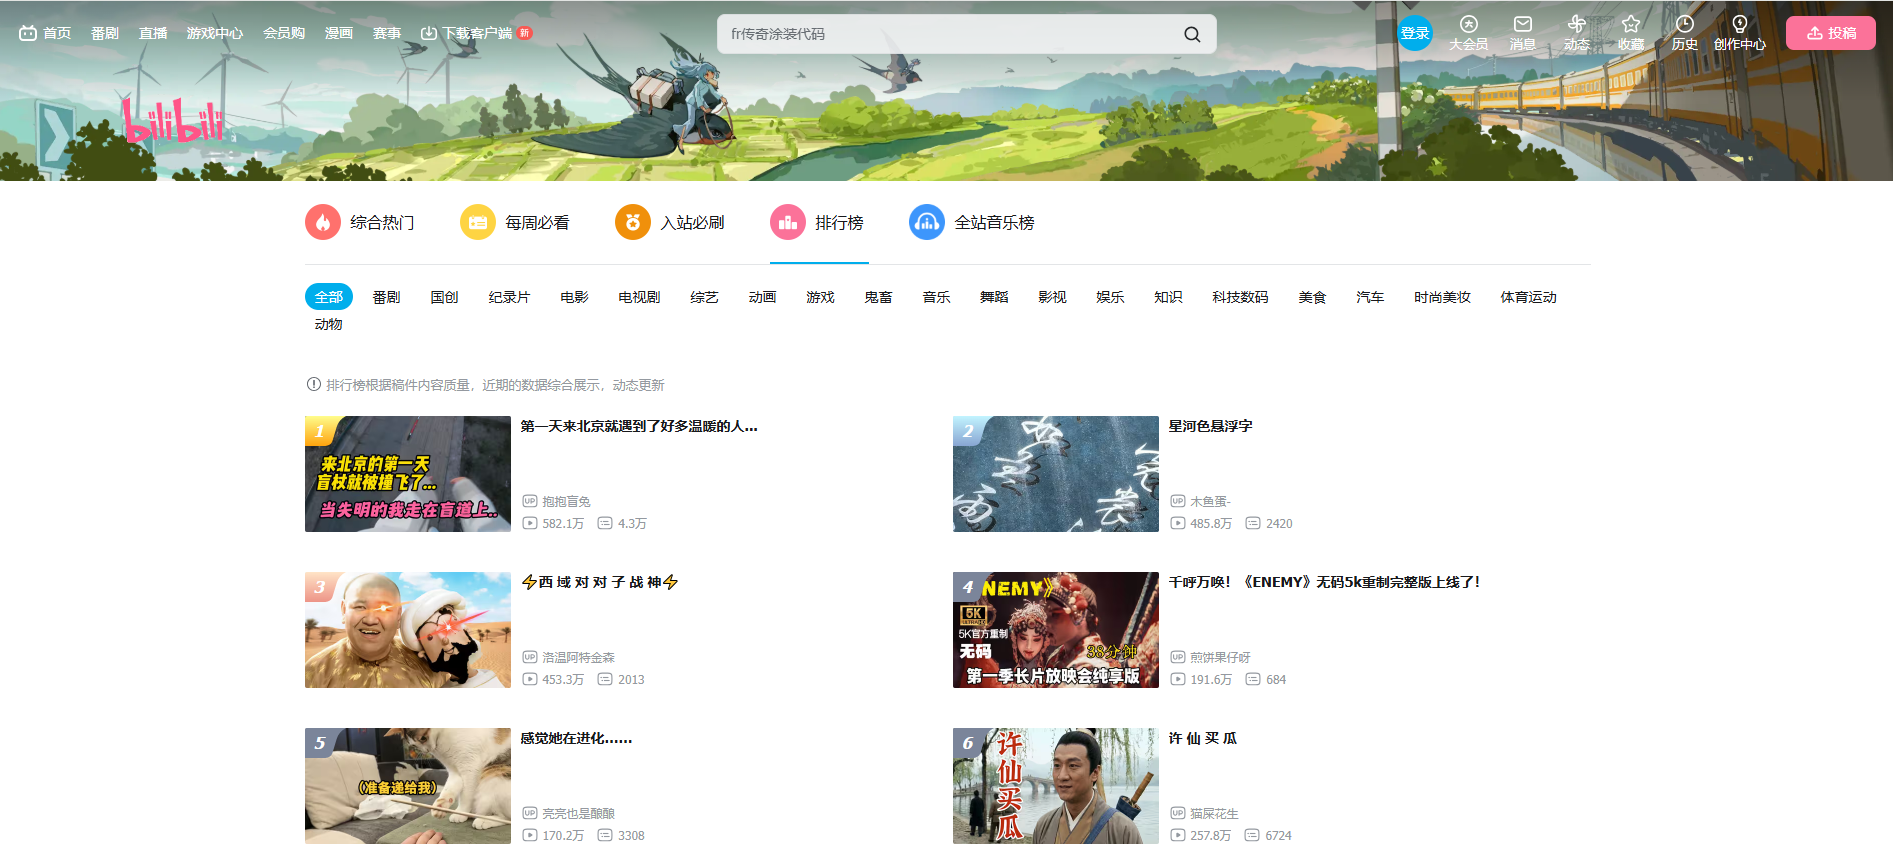Click the bilibili logo

click(173, 120)
